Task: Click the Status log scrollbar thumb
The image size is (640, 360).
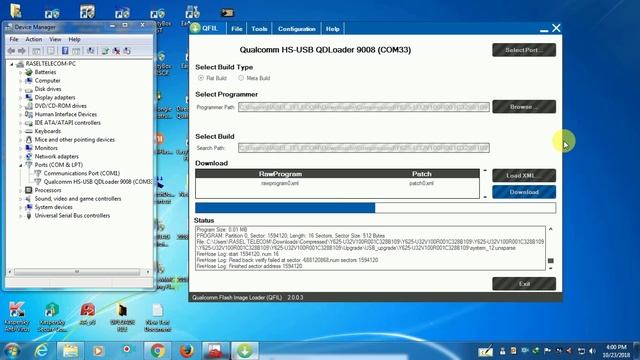Action: [x=551, y=260]
